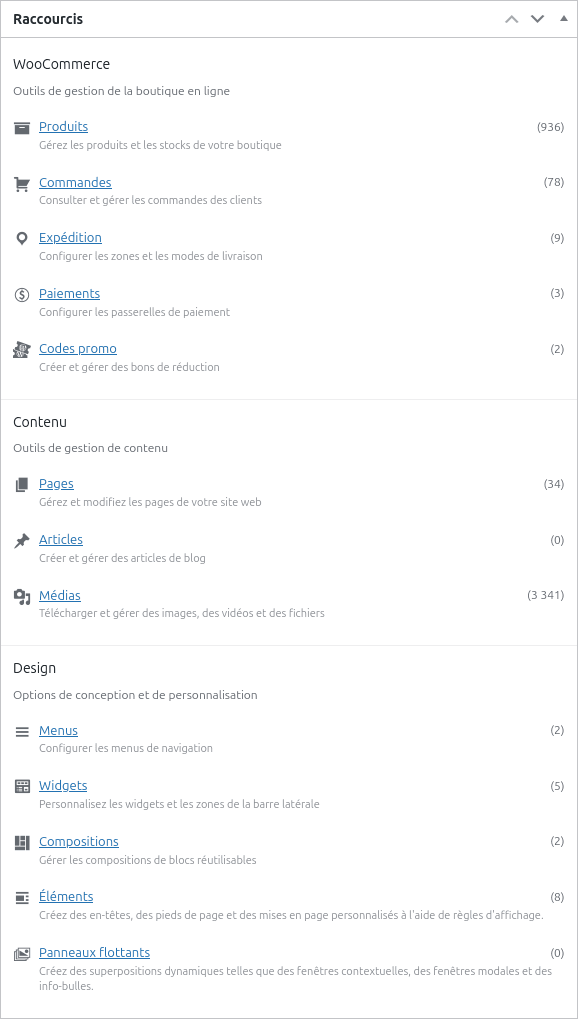Screen dimensions: 578x1019
Task: Move the Raccourcis widget down using the chevron
Action: pos(537,18)
